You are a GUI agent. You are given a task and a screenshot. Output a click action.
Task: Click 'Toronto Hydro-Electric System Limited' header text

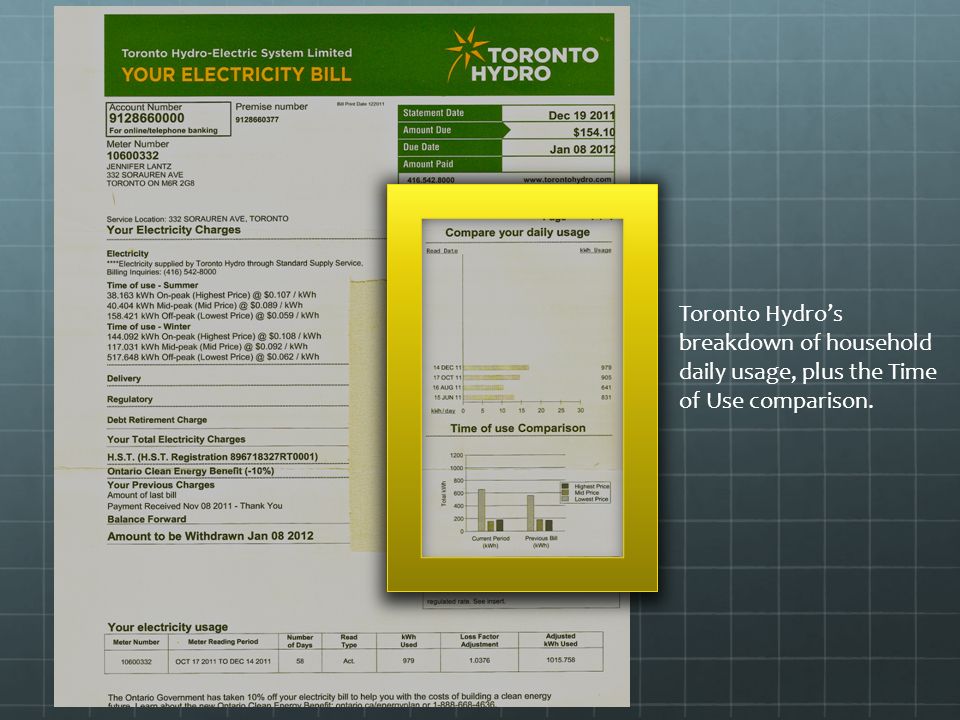tap(236, 53)
